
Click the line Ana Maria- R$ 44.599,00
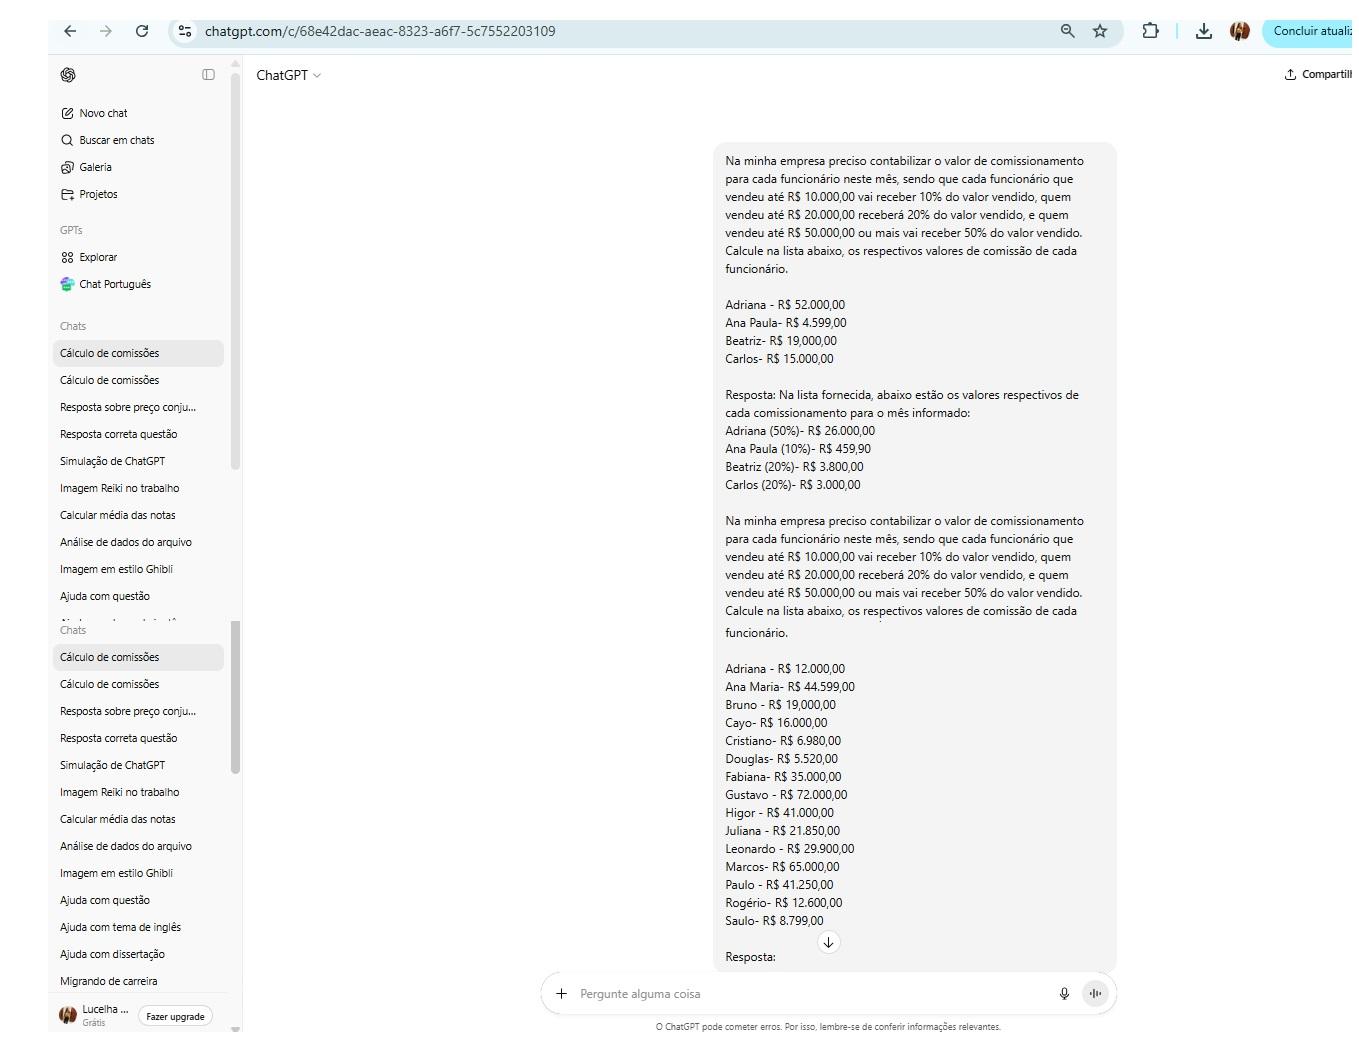tap(790, 687)
